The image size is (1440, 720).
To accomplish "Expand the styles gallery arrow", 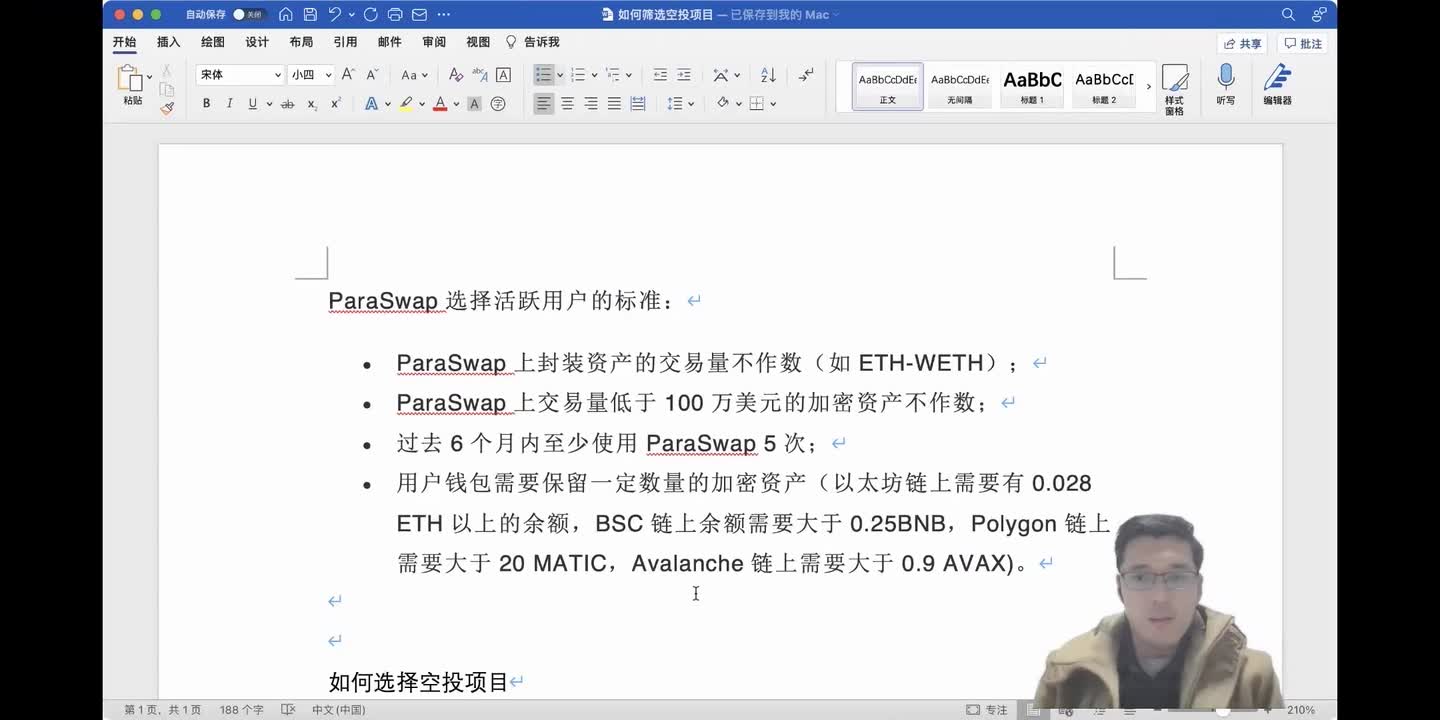I will pyautogui.click(x=1148, y=87).
